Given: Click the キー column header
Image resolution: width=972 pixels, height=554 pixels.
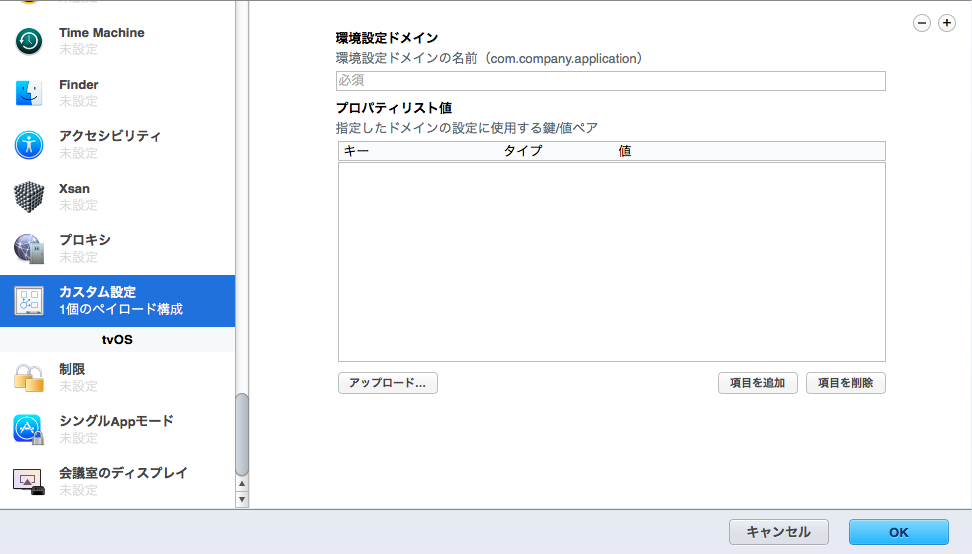Looking at the screenshot, I should point(356,151).
